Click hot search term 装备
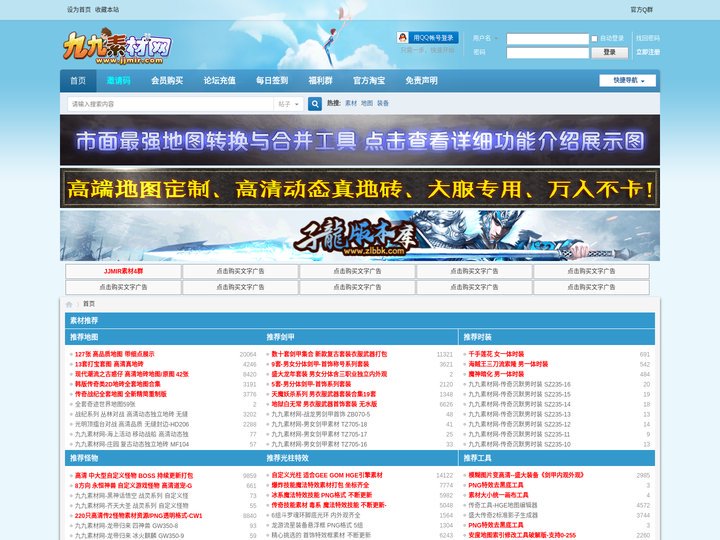The width and height of the screenshot is (720, 540). click(x=383, y=103)
